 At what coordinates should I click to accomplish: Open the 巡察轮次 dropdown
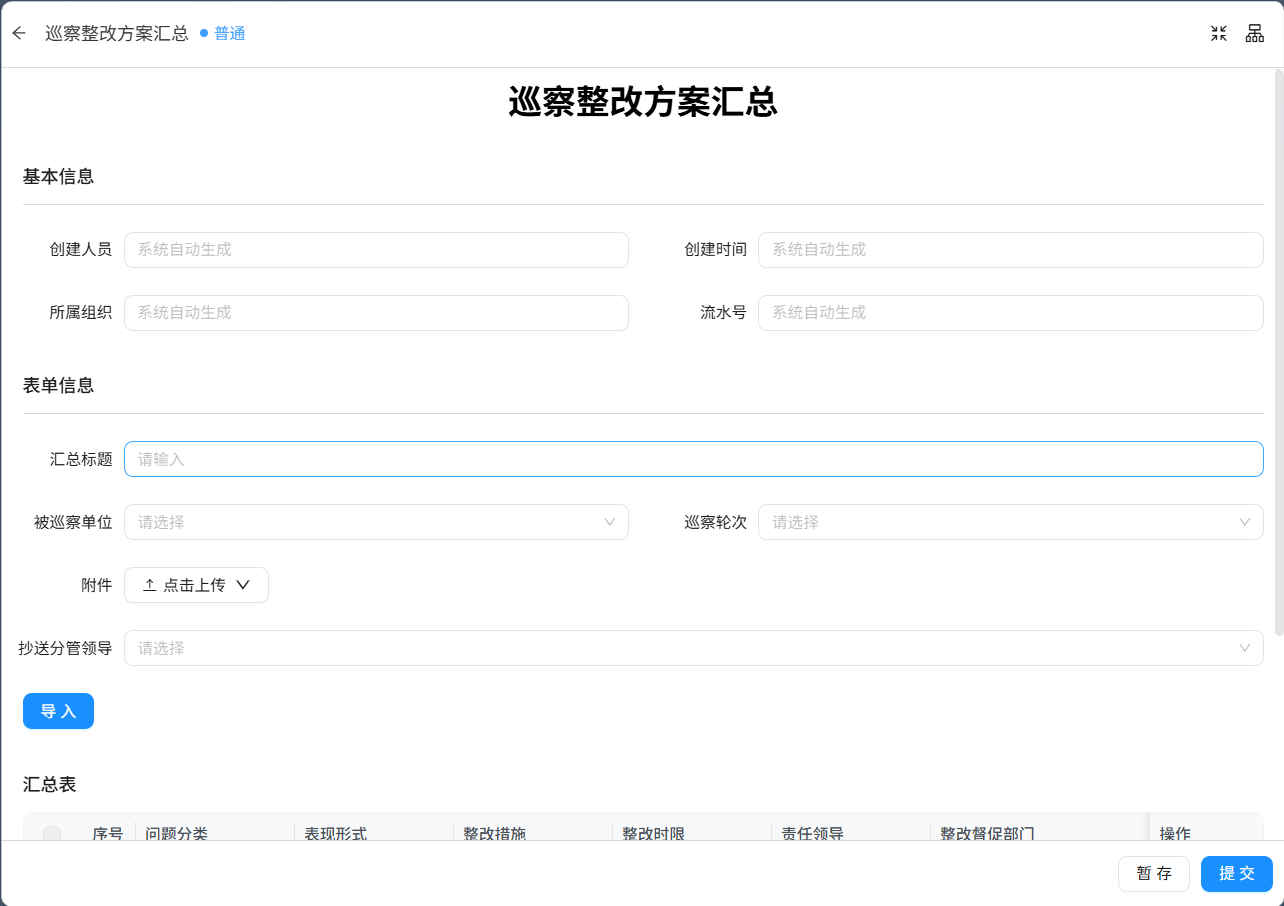pos(1010,522)
